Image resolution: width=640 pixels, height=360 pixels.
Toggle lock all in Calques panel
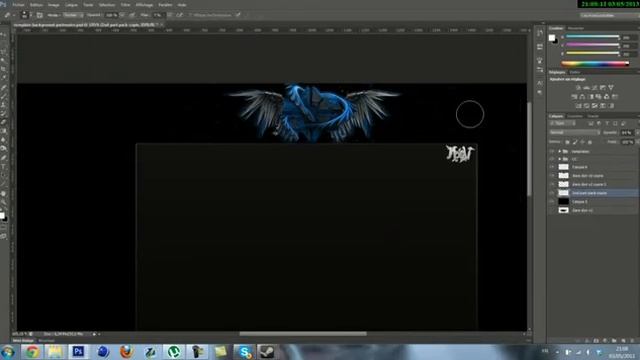(590, 142)
